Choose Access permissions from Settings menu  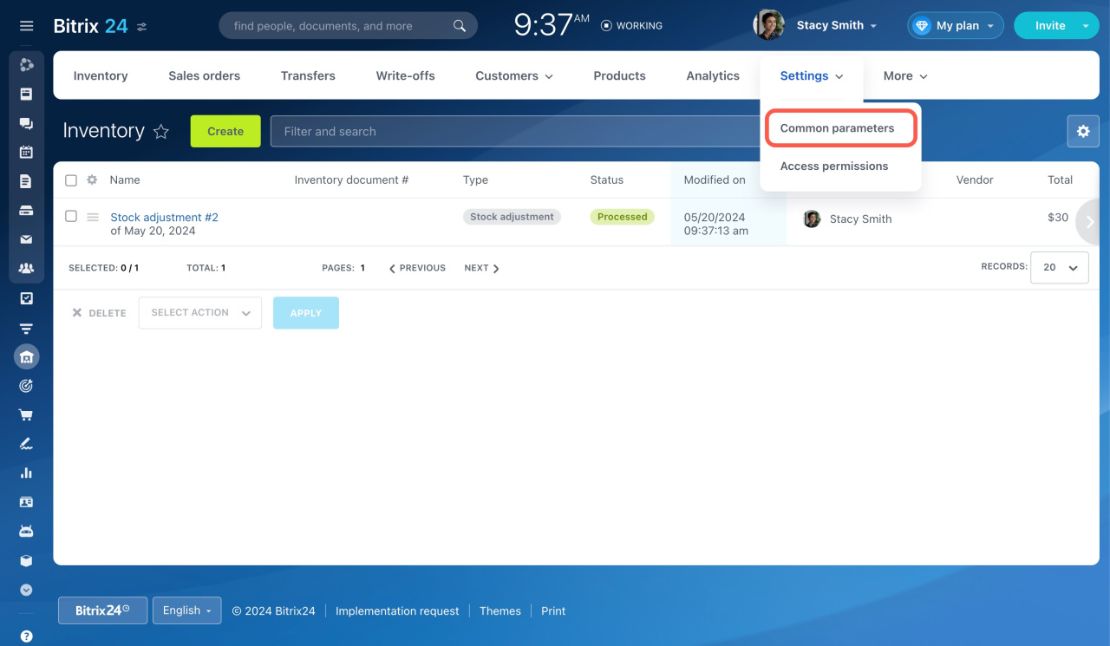[x=834, y=166]
